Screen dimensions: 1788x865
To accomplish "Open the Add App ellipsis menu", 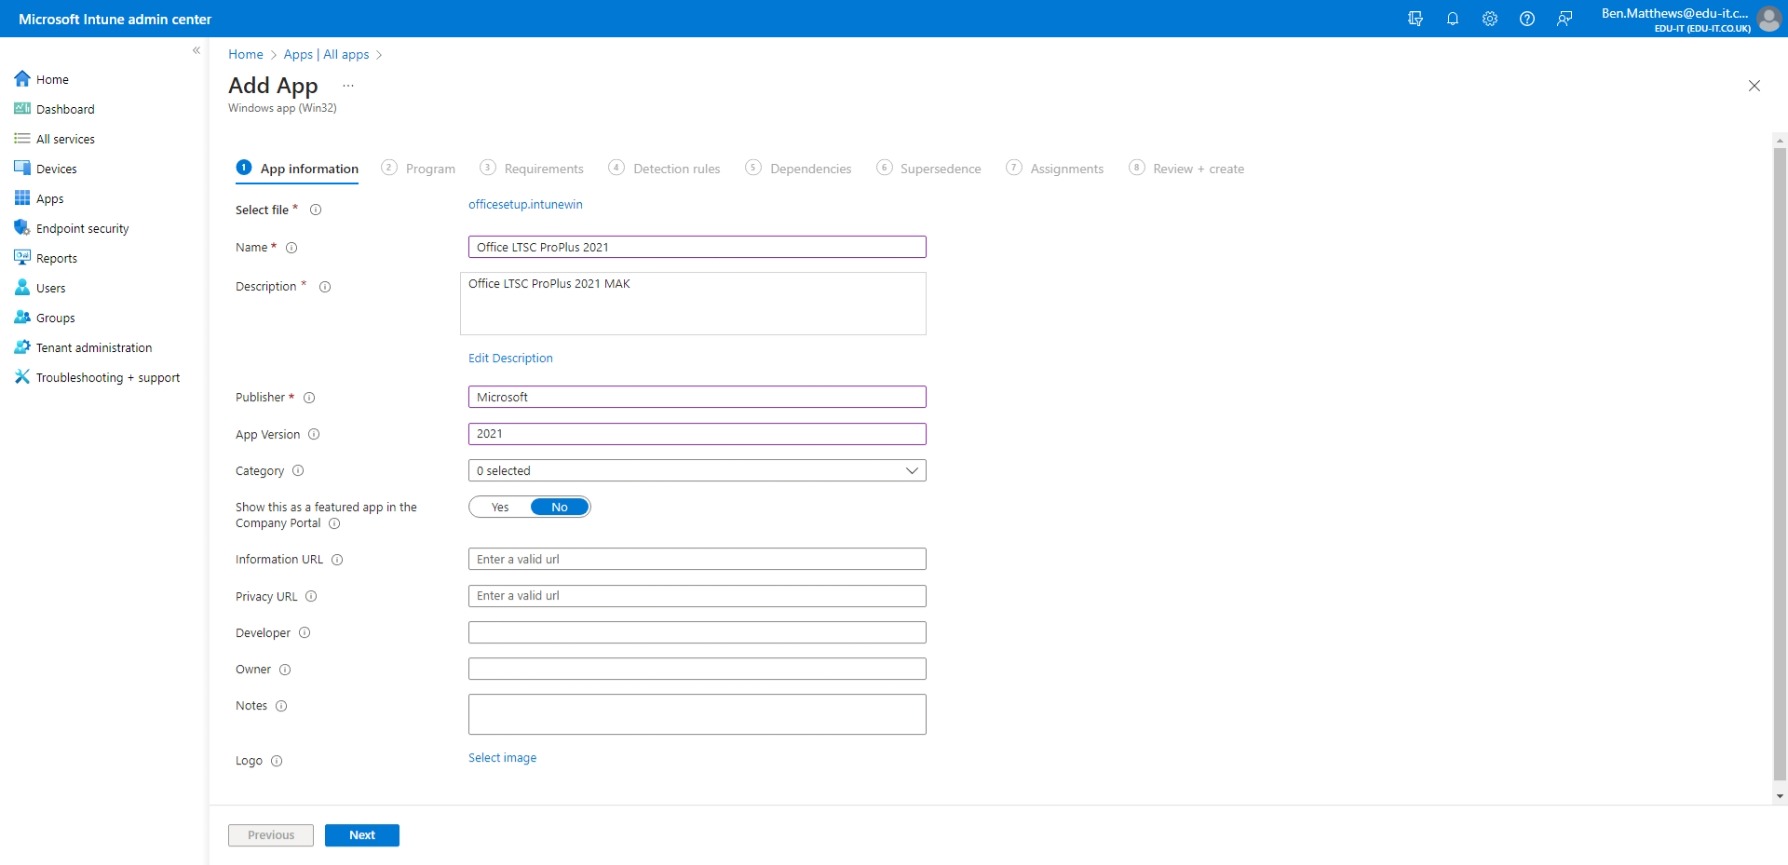I will 348,86.
